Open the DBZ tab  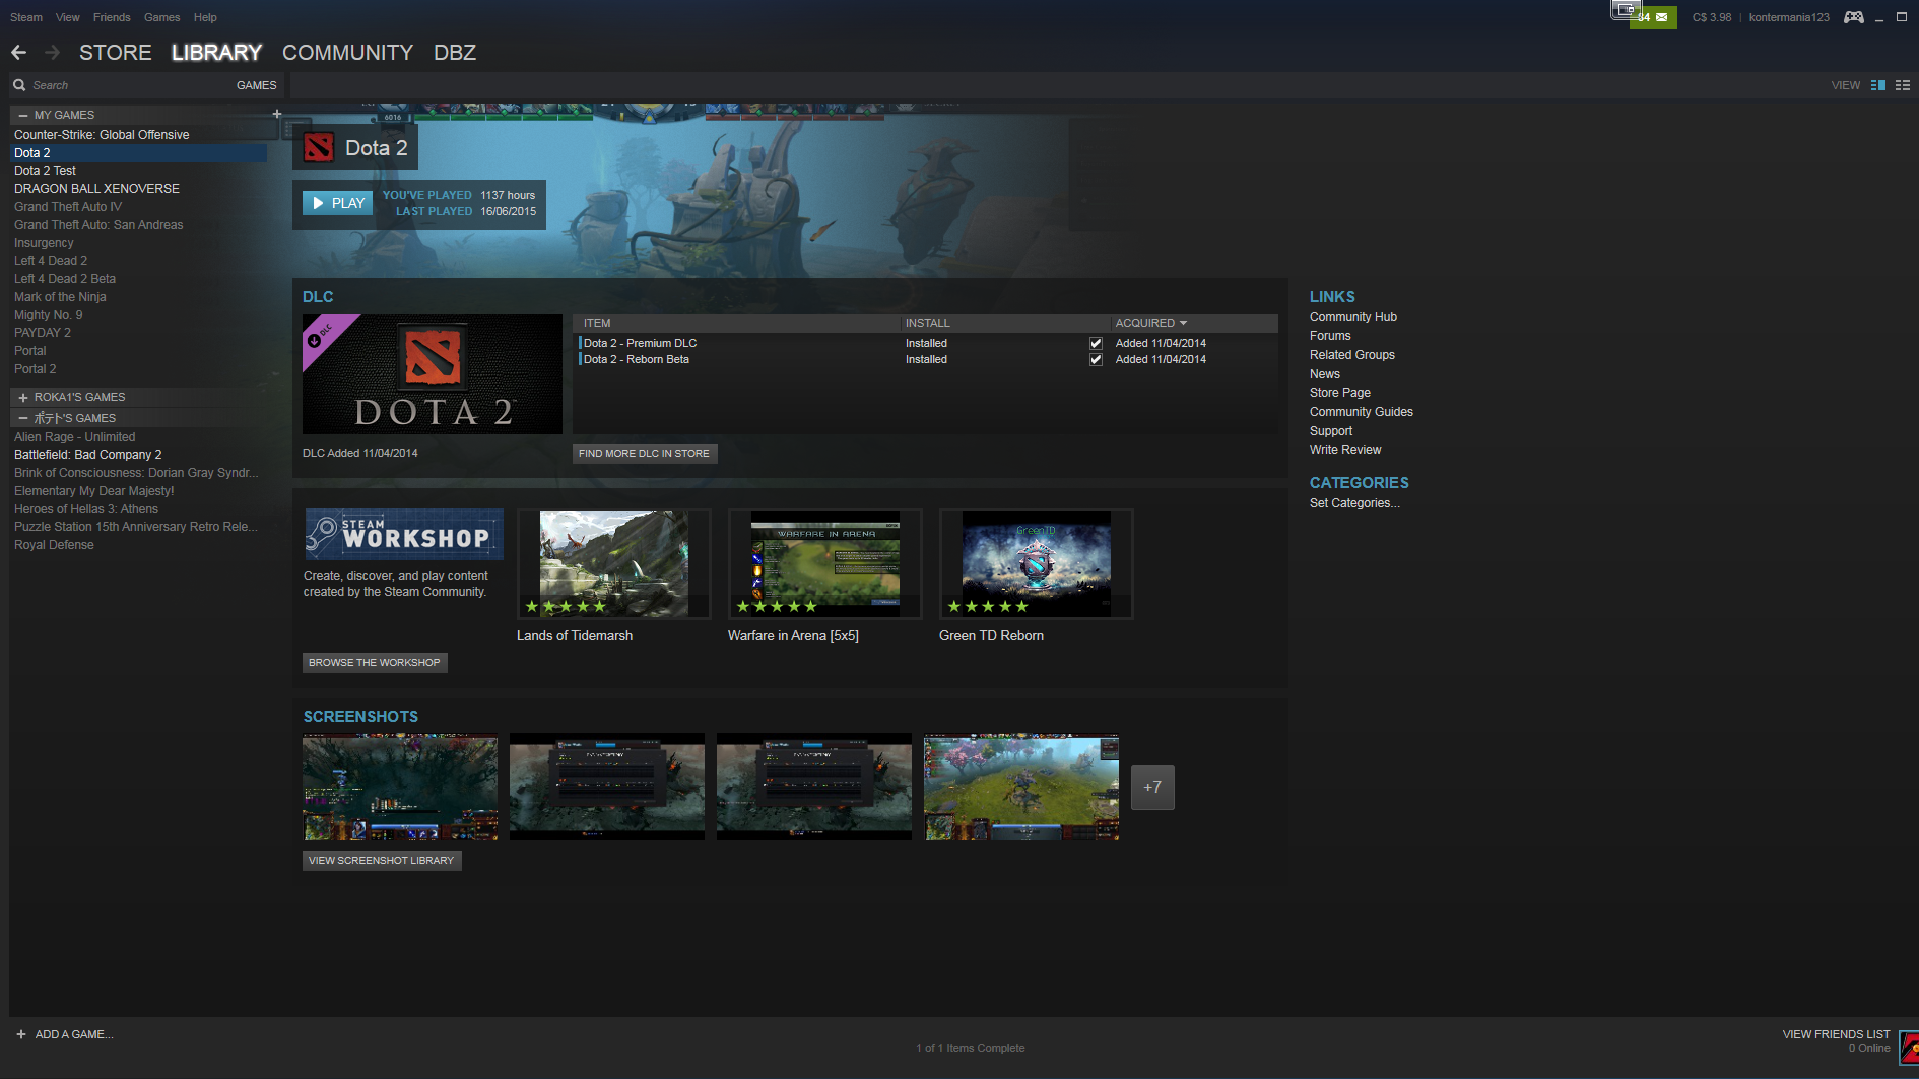[455, 53]
